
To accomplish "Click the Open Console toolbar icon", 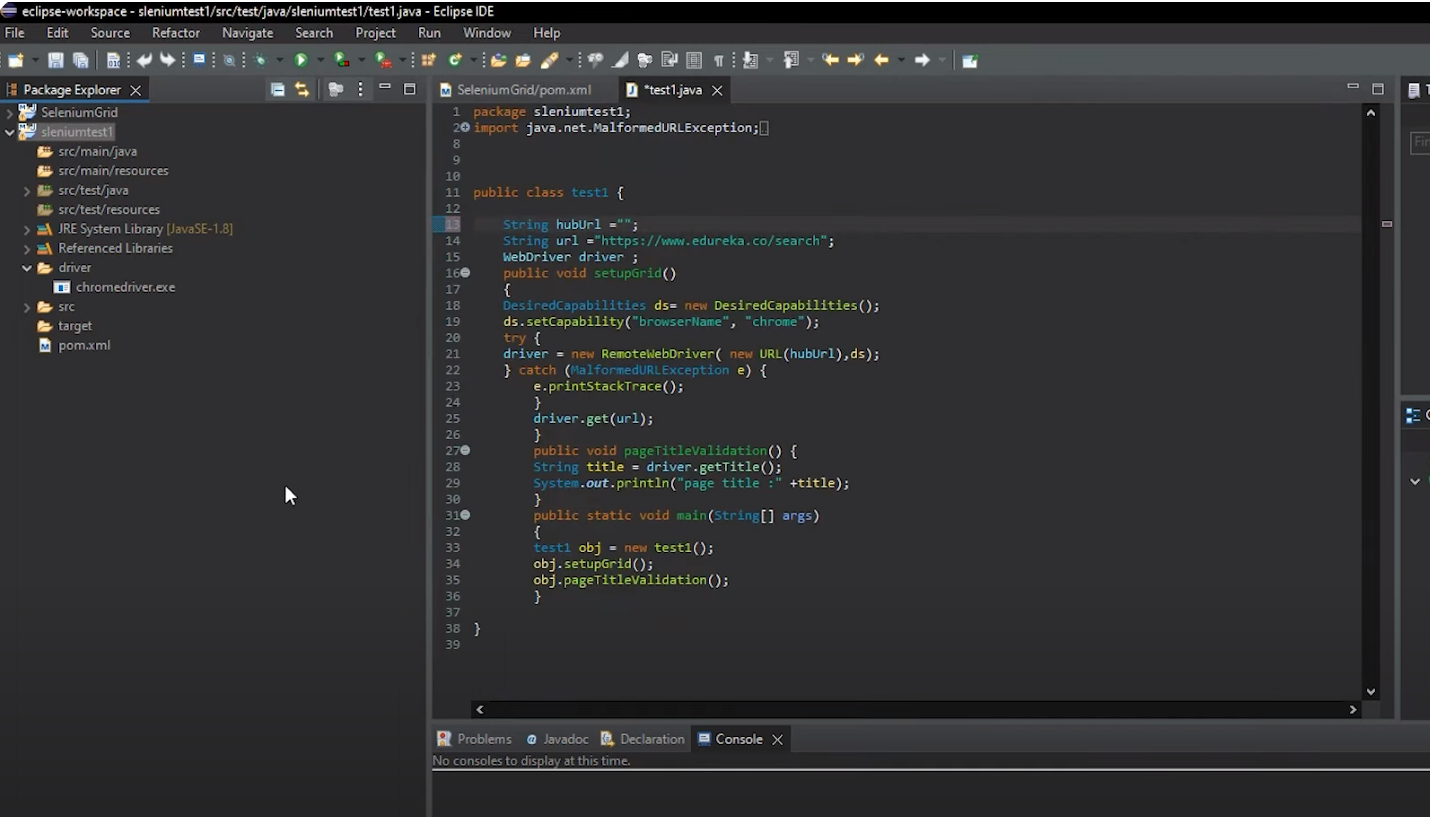I will coord(199,60).
